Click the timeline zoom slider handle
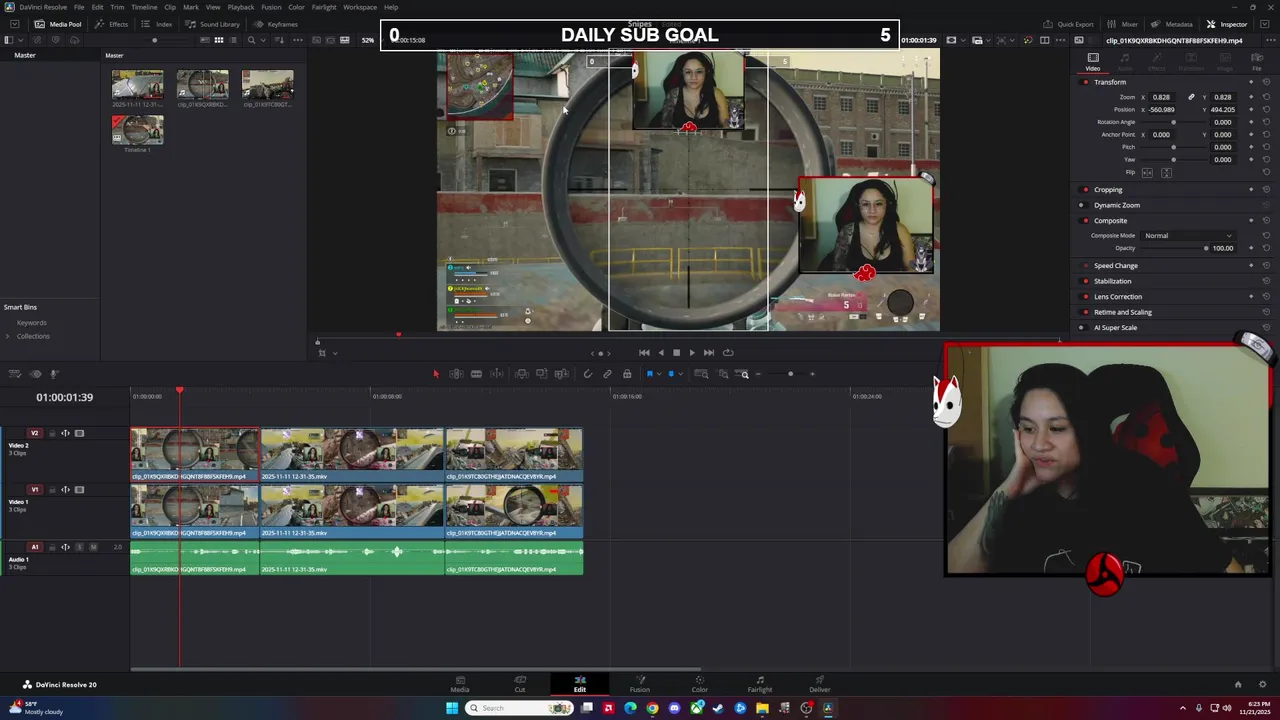 [791, 374]
